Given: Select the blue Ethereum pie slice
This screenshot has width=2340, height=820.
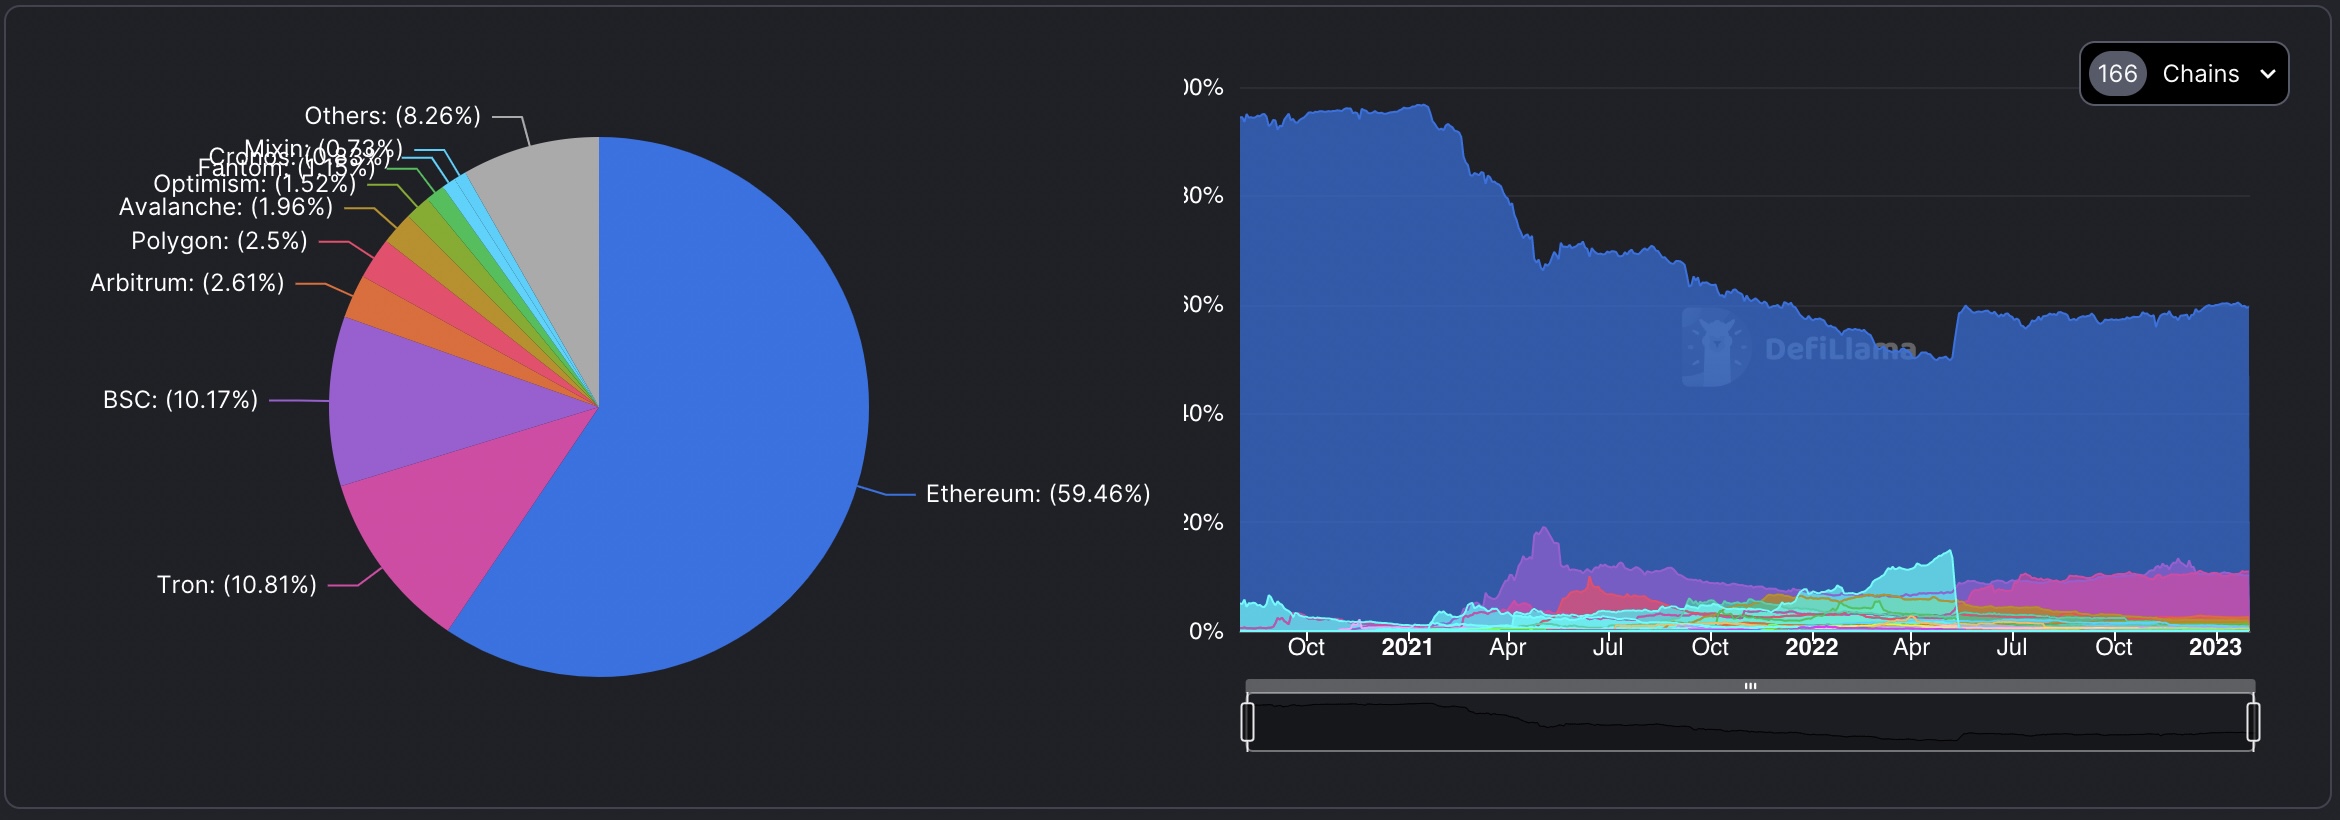Looking at the screenshot, I should point(720,420).
